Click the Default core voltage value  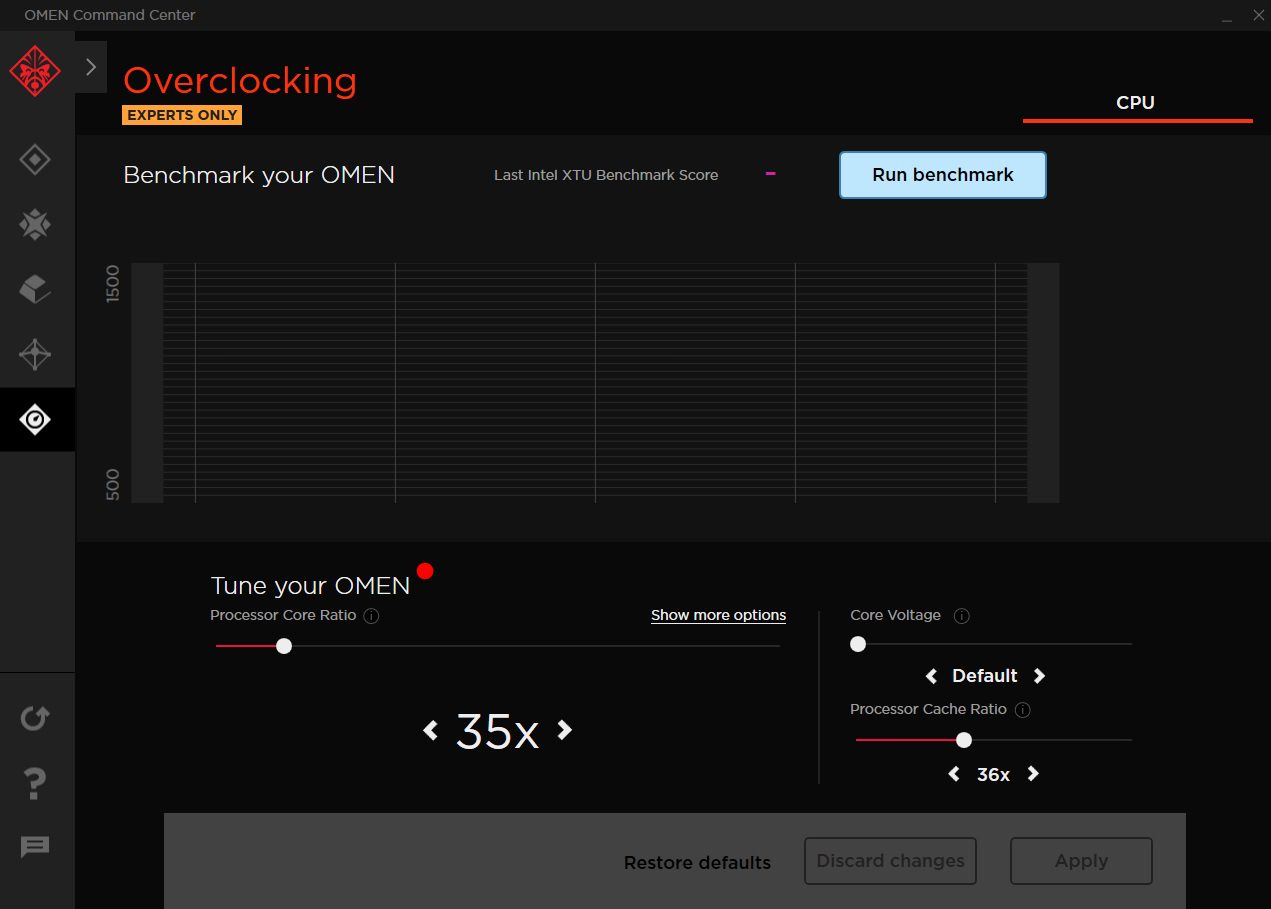[x=985, y=676]
